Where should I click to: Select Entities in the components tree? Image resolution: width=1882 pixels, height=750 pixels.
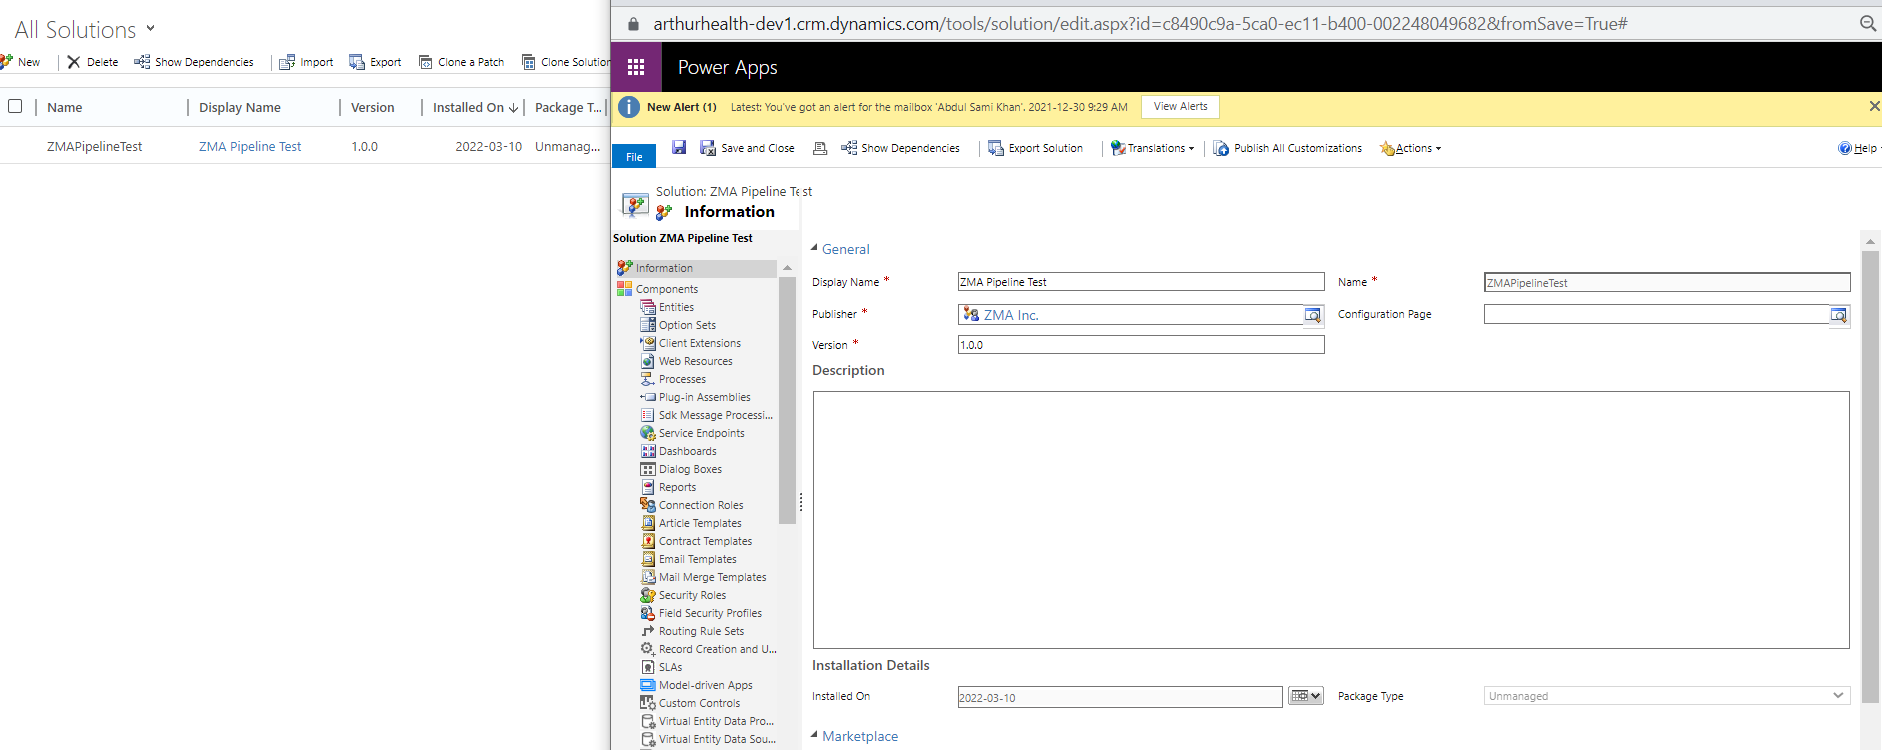676,307
